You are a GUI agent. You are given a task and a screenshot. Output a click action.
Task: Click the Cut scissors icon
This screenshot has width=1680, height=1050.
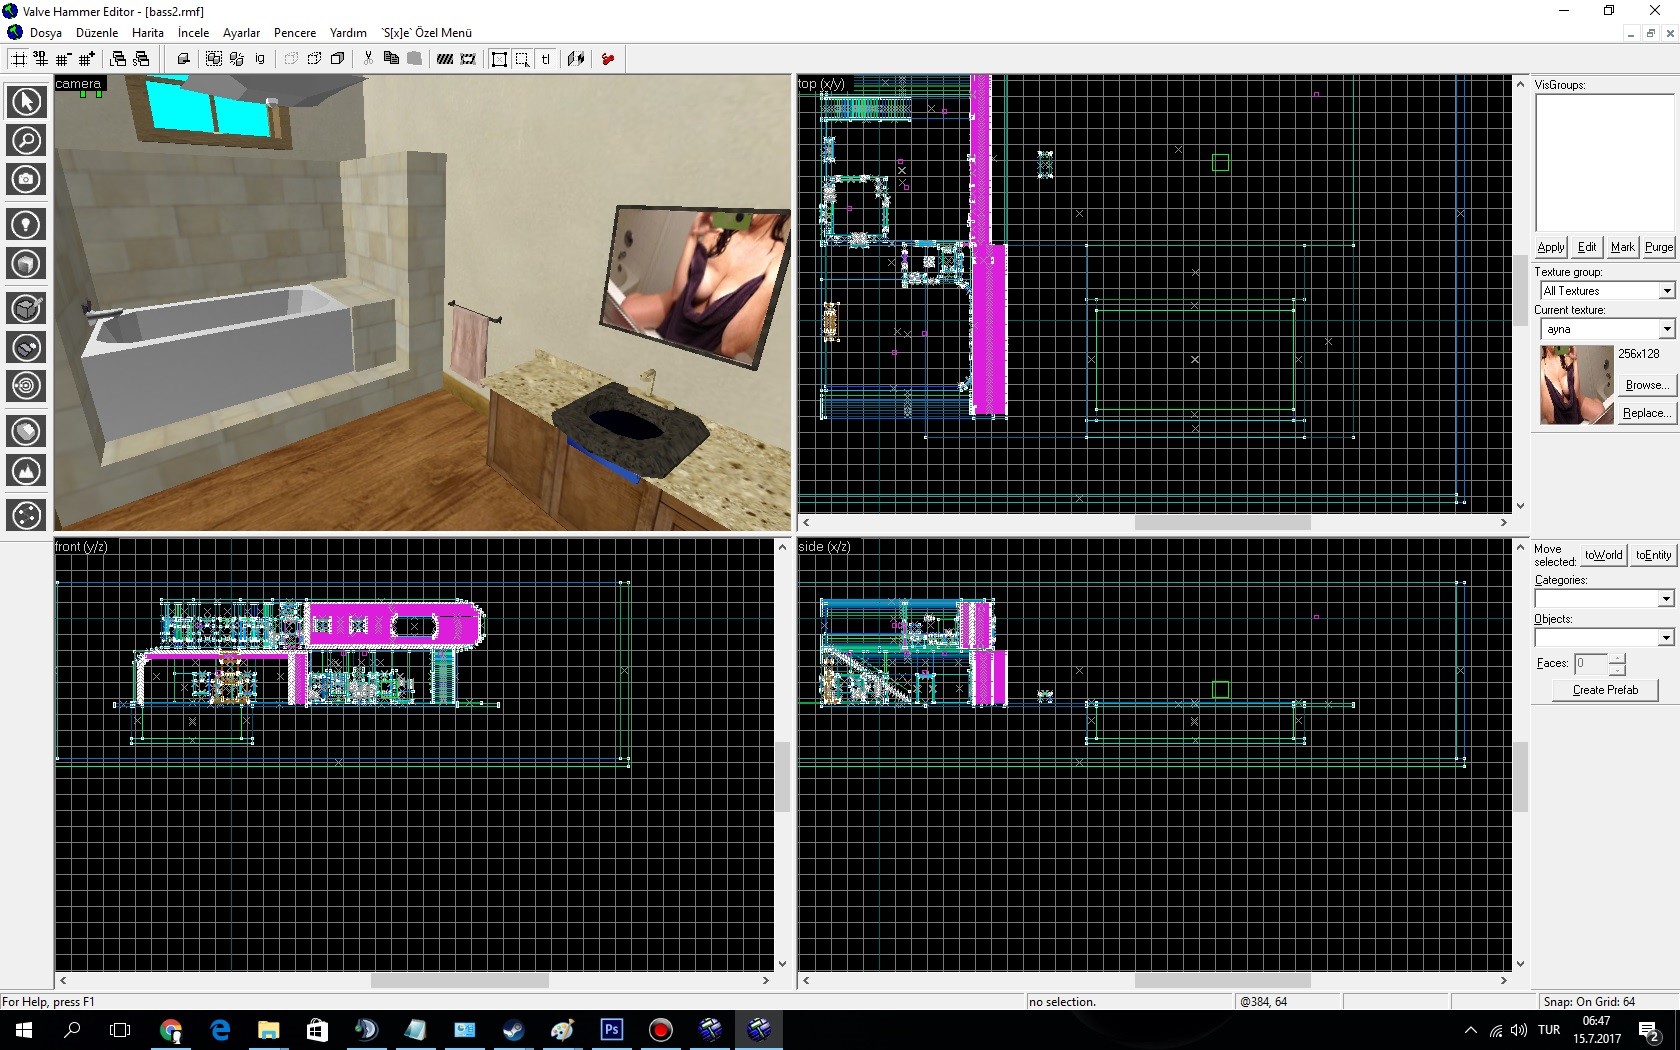368,59
